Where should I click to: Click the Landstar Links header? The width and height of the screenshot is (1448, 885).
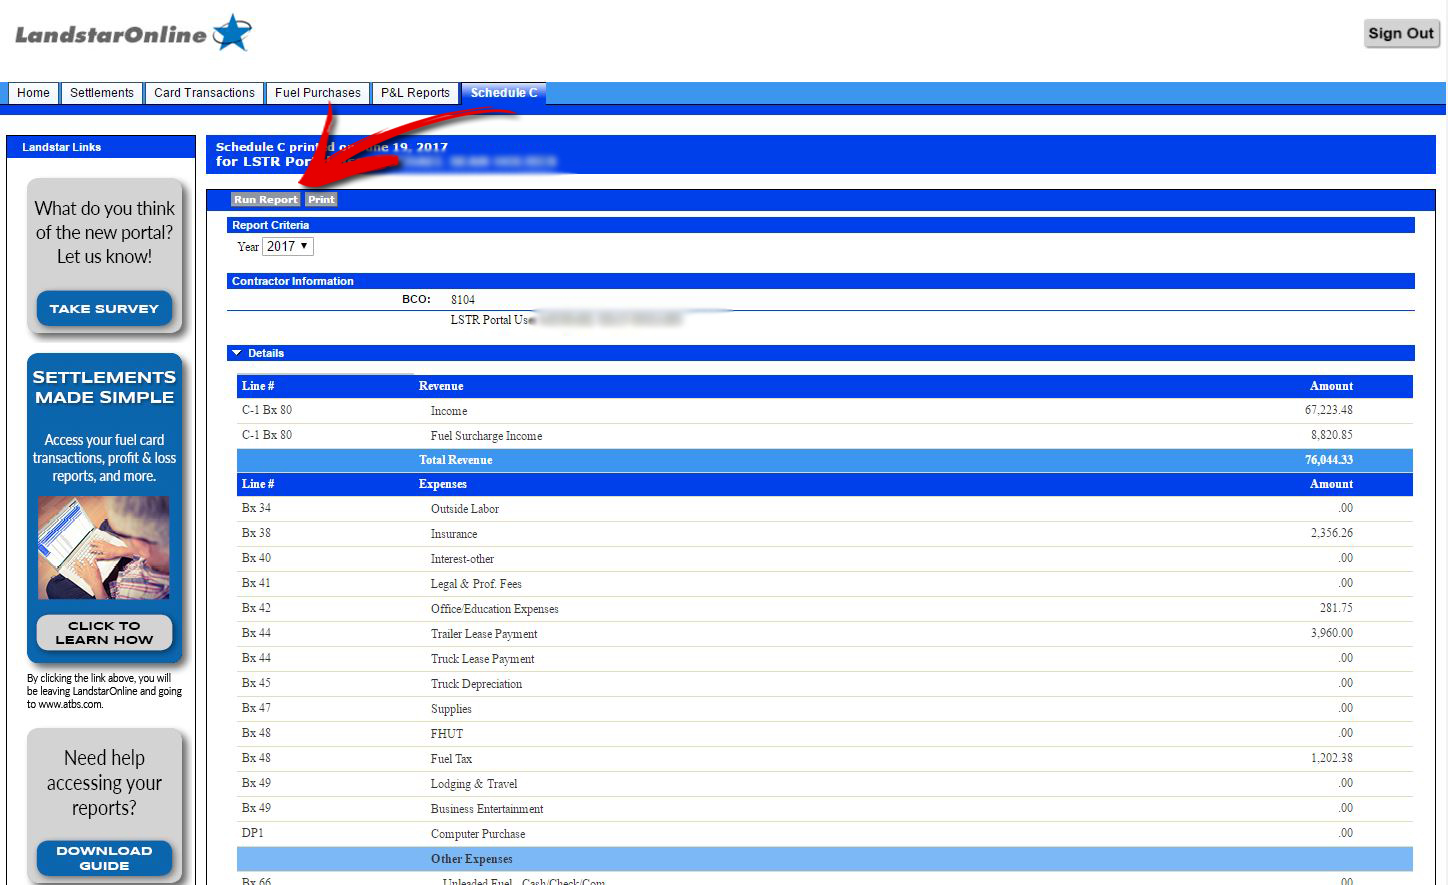(101, 147)
